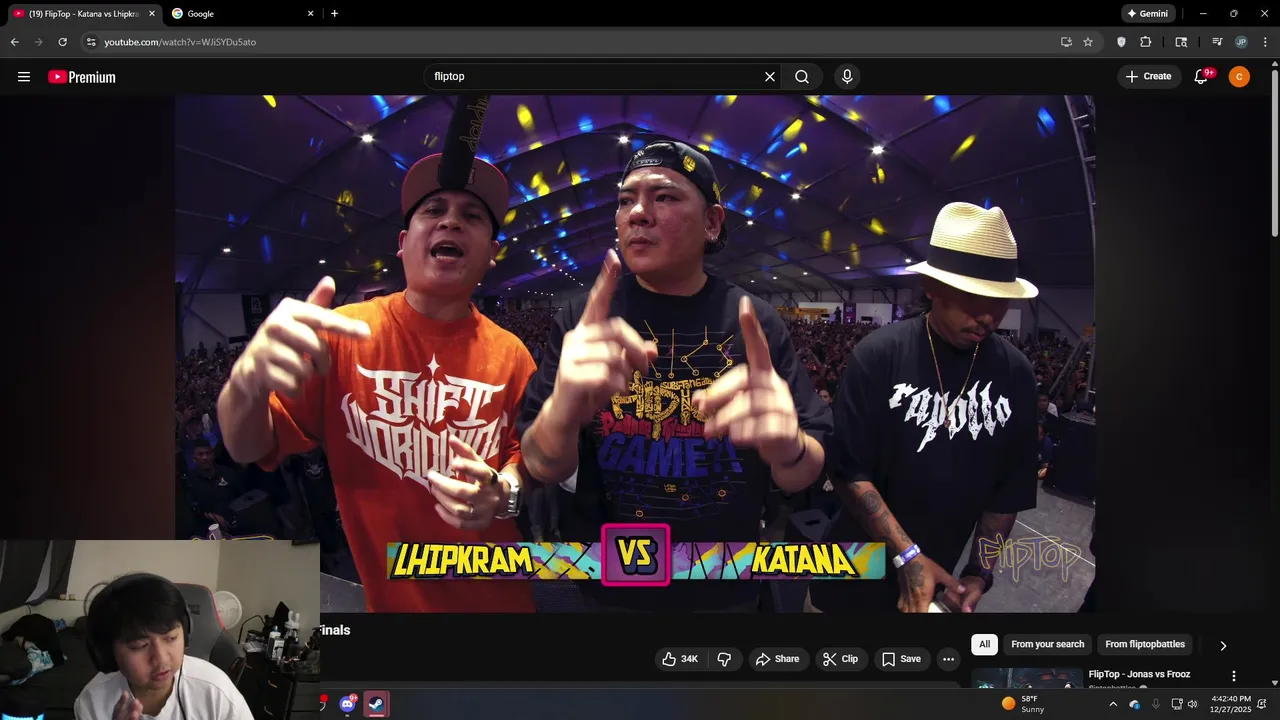
Task: Bookmark this page with star
Action: (1088, 42)
